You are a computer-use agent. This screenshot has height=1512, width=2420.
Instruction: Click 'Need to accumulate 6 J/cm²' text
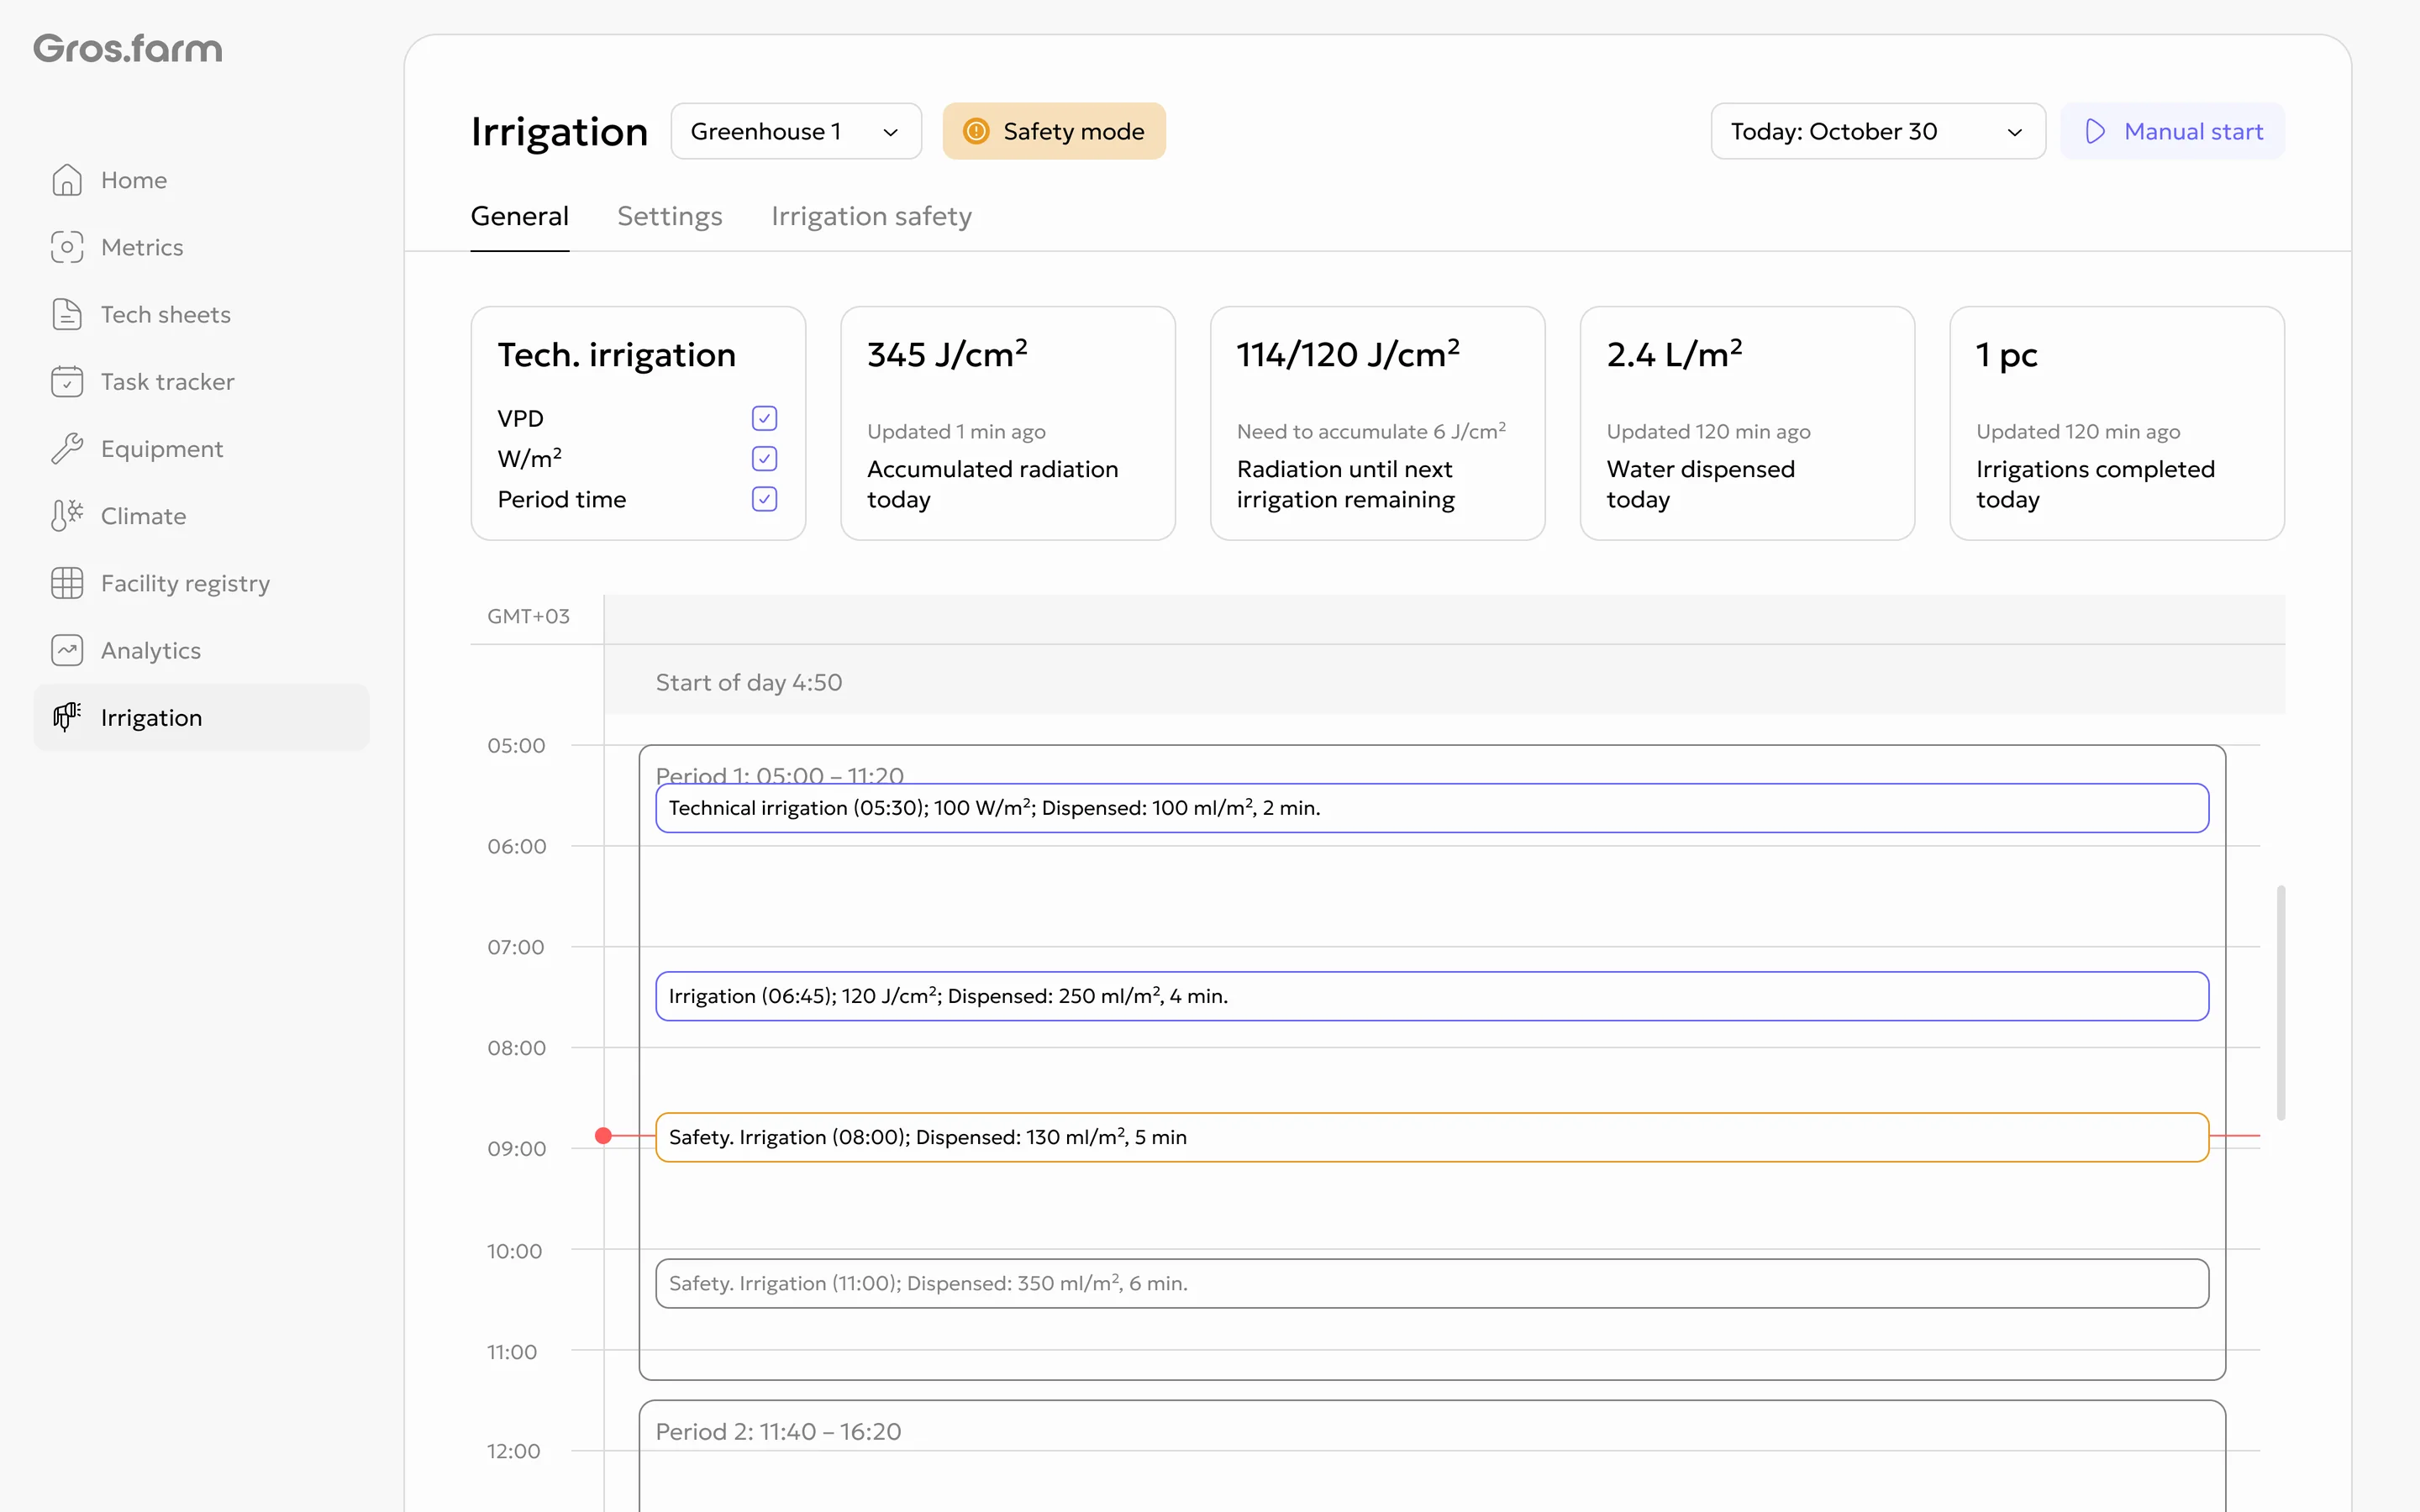[x=1371, y=431]
